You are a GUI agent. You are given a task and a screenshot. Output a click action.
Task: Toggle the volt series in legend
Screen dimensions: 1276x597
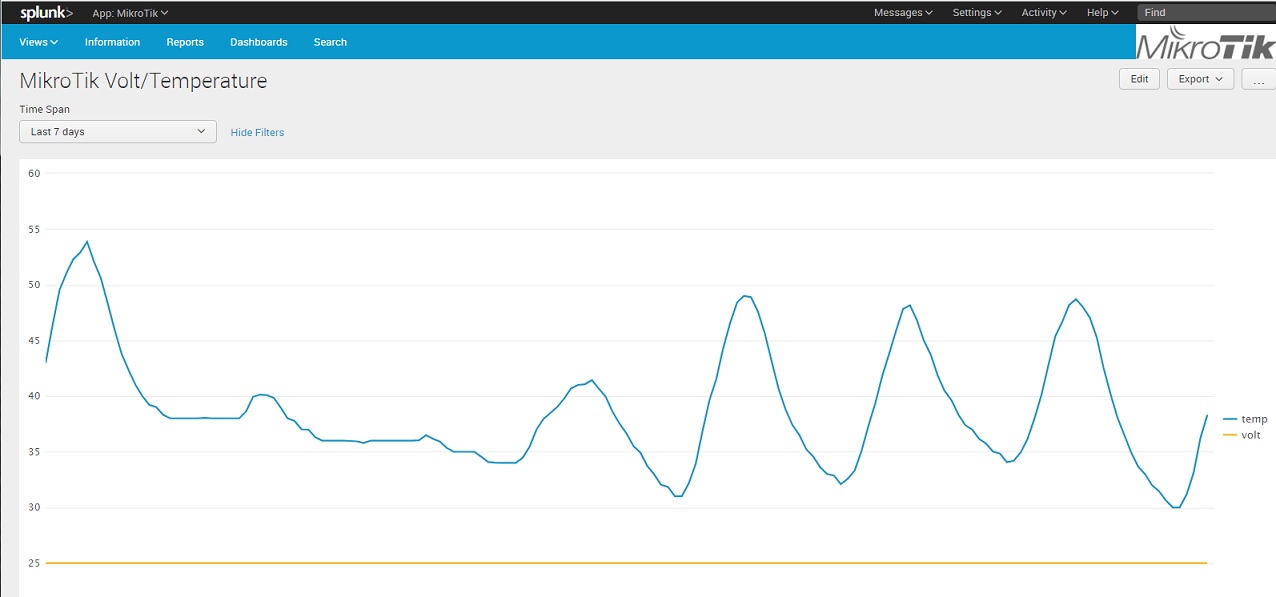(1242, 435)
